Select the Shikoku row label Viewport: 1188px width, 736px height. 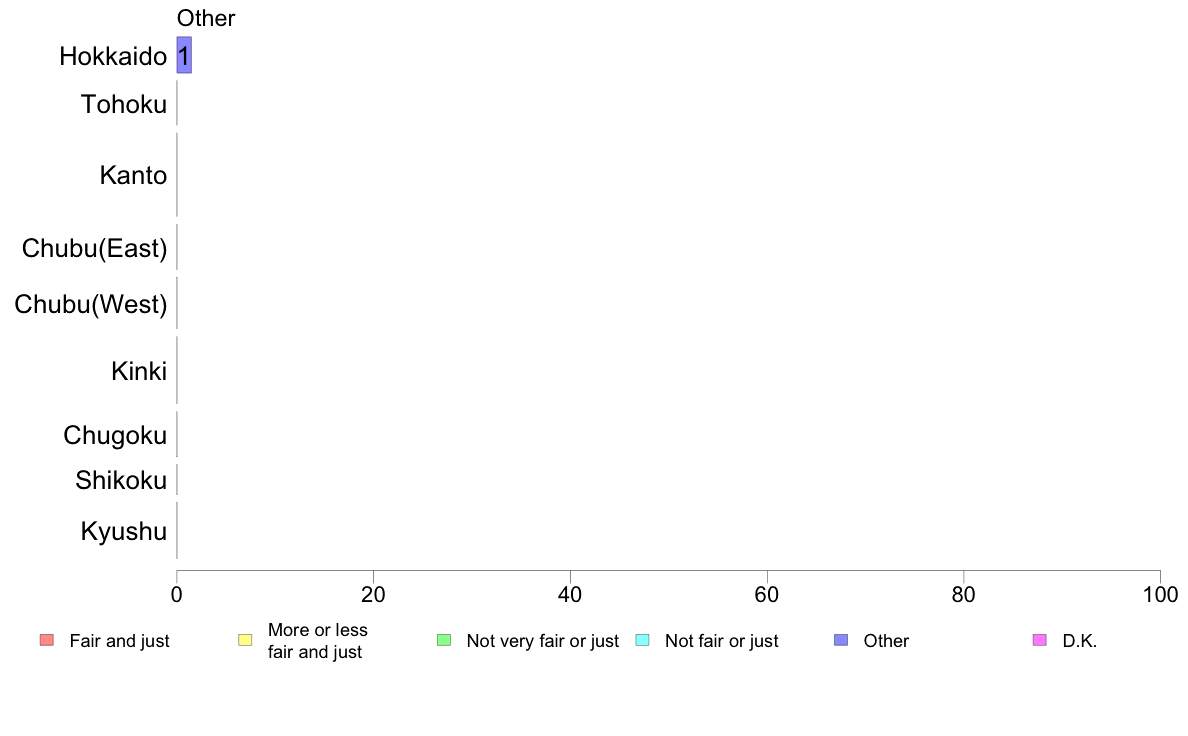(x=121, y=480)
